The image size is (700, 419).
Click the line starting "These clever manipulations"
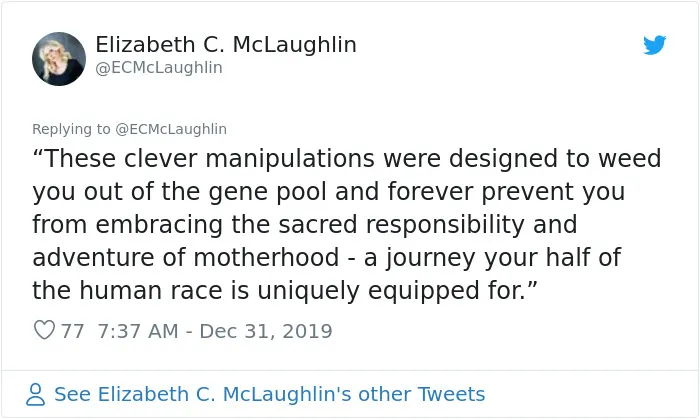pyautogui.click(x=346, y=158)
